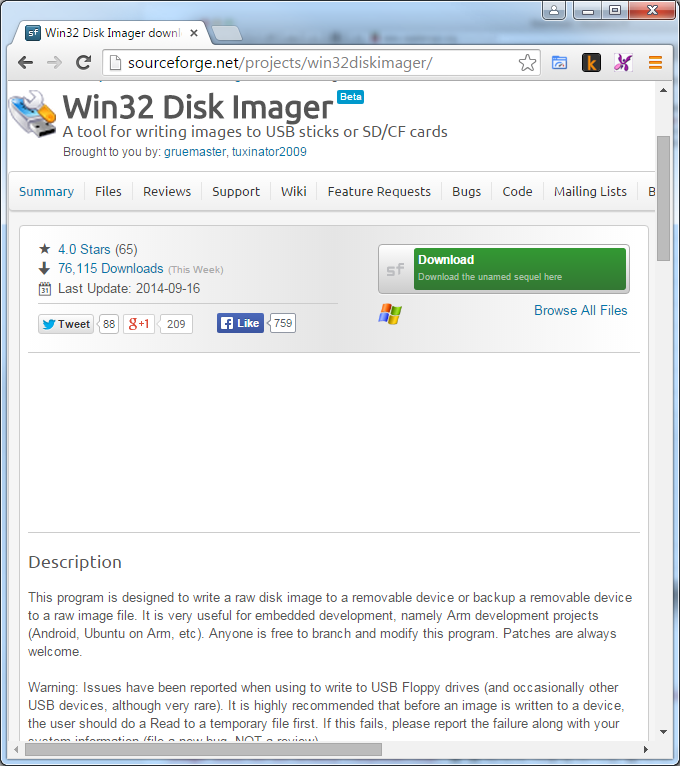
Task: Like the project on Facebook
Action: [x=240, y=323]
